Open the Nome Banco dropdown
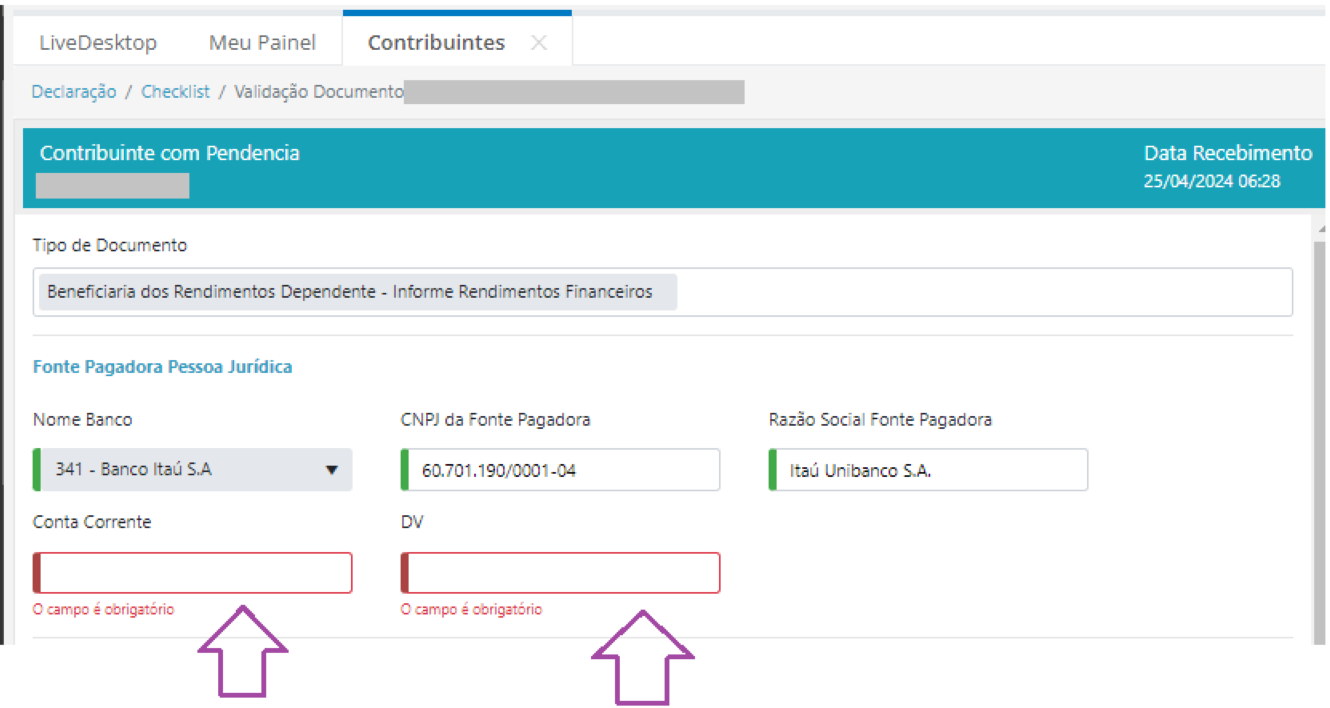Viewport: 1330px width, 708px height. [x=192, y=469]
